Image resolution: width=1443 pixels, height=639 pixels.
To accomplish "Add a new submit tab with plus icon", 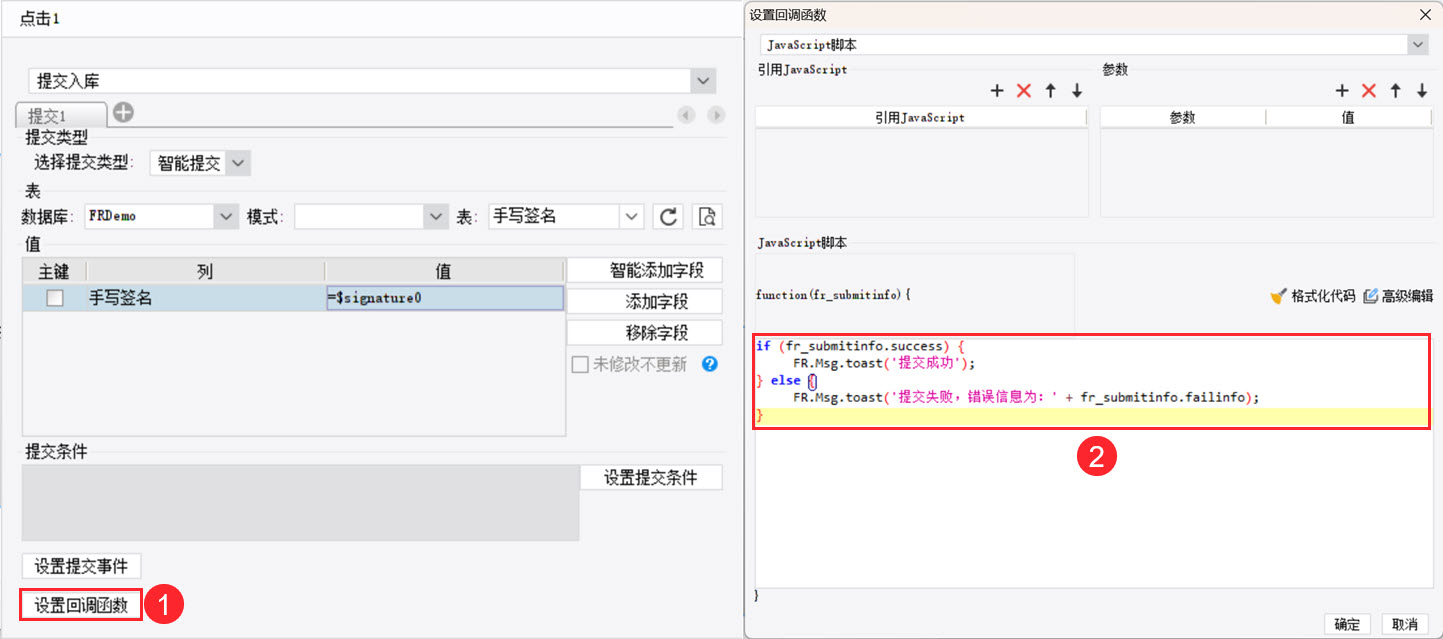I will pyautogui.click(x=123, y=113).
